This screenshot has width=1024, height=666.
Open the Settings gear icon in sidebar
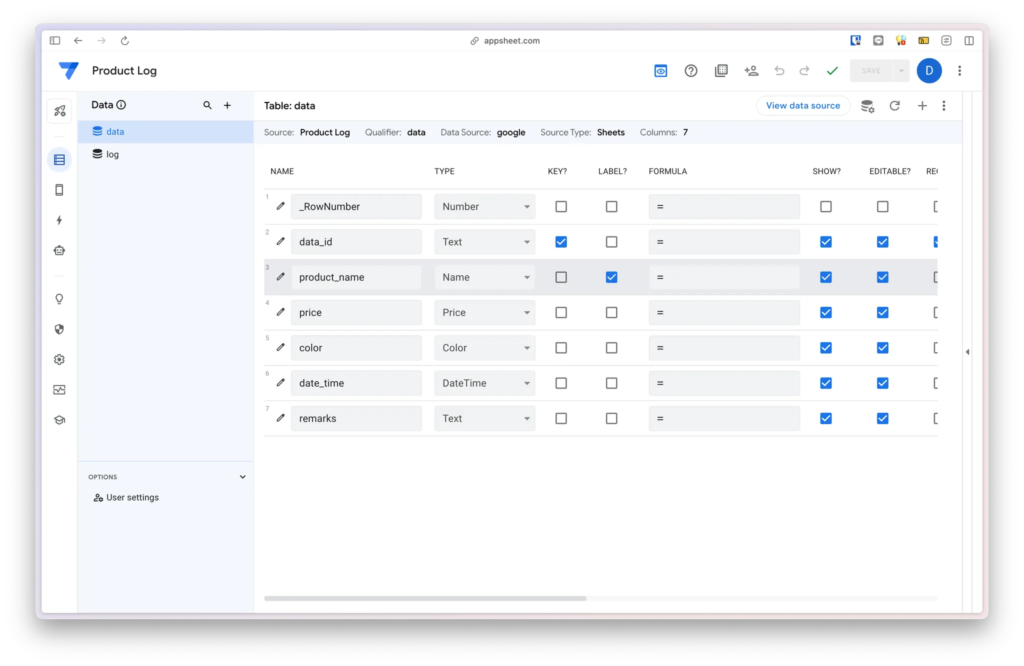tap(59, 359)
